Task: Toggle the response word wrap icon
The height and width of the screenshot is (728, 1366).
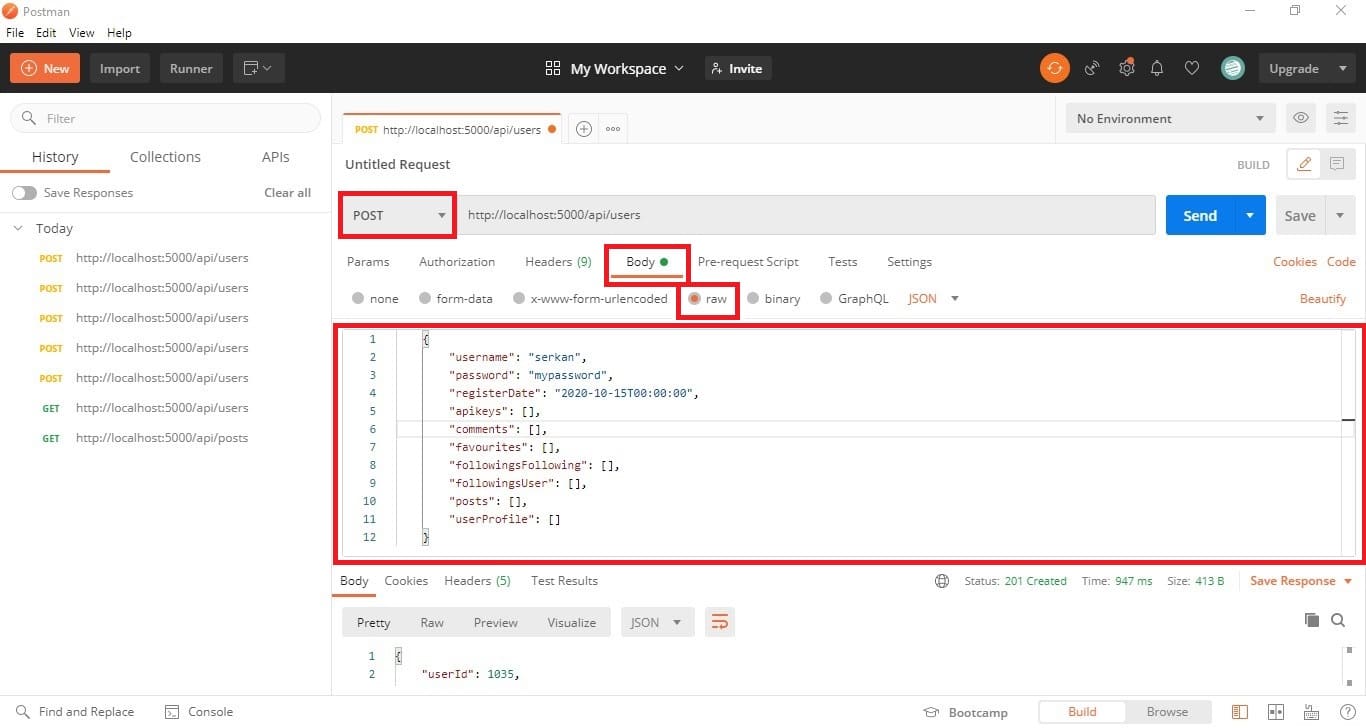Action: point(719,622)
